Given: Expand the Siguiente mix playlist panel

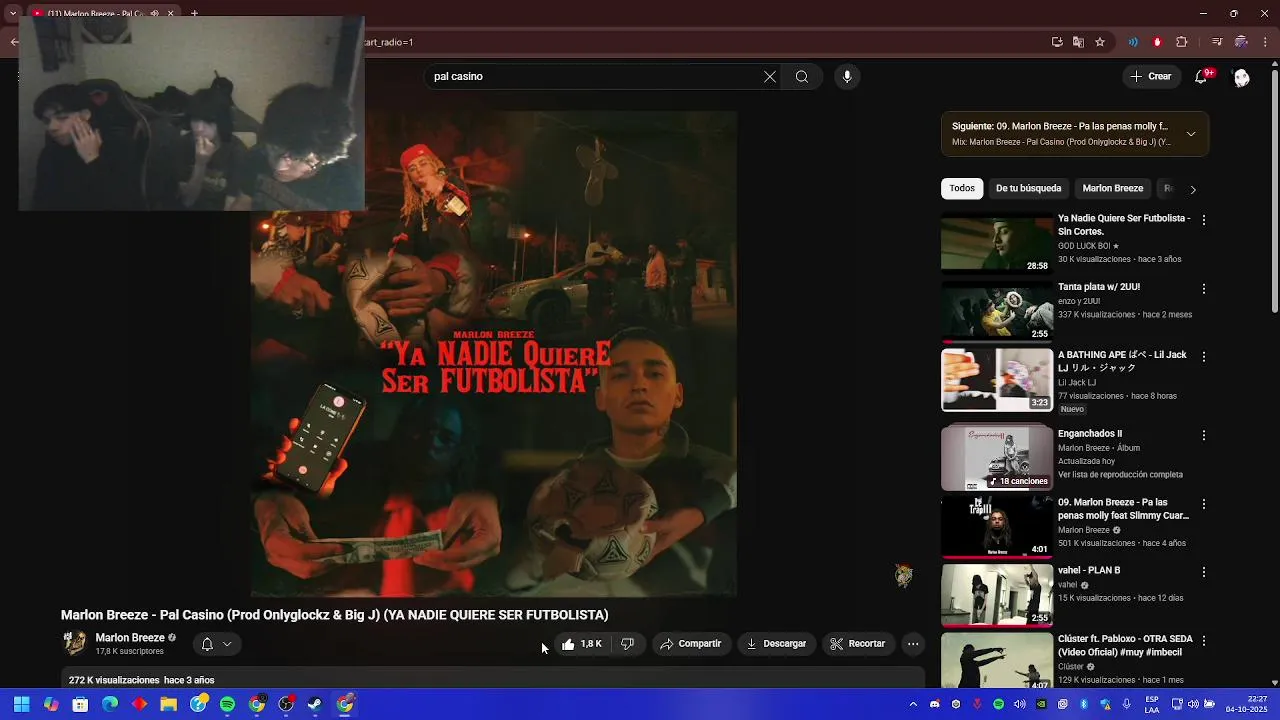Looking at the screenshot, I should tap(1191, 134).
